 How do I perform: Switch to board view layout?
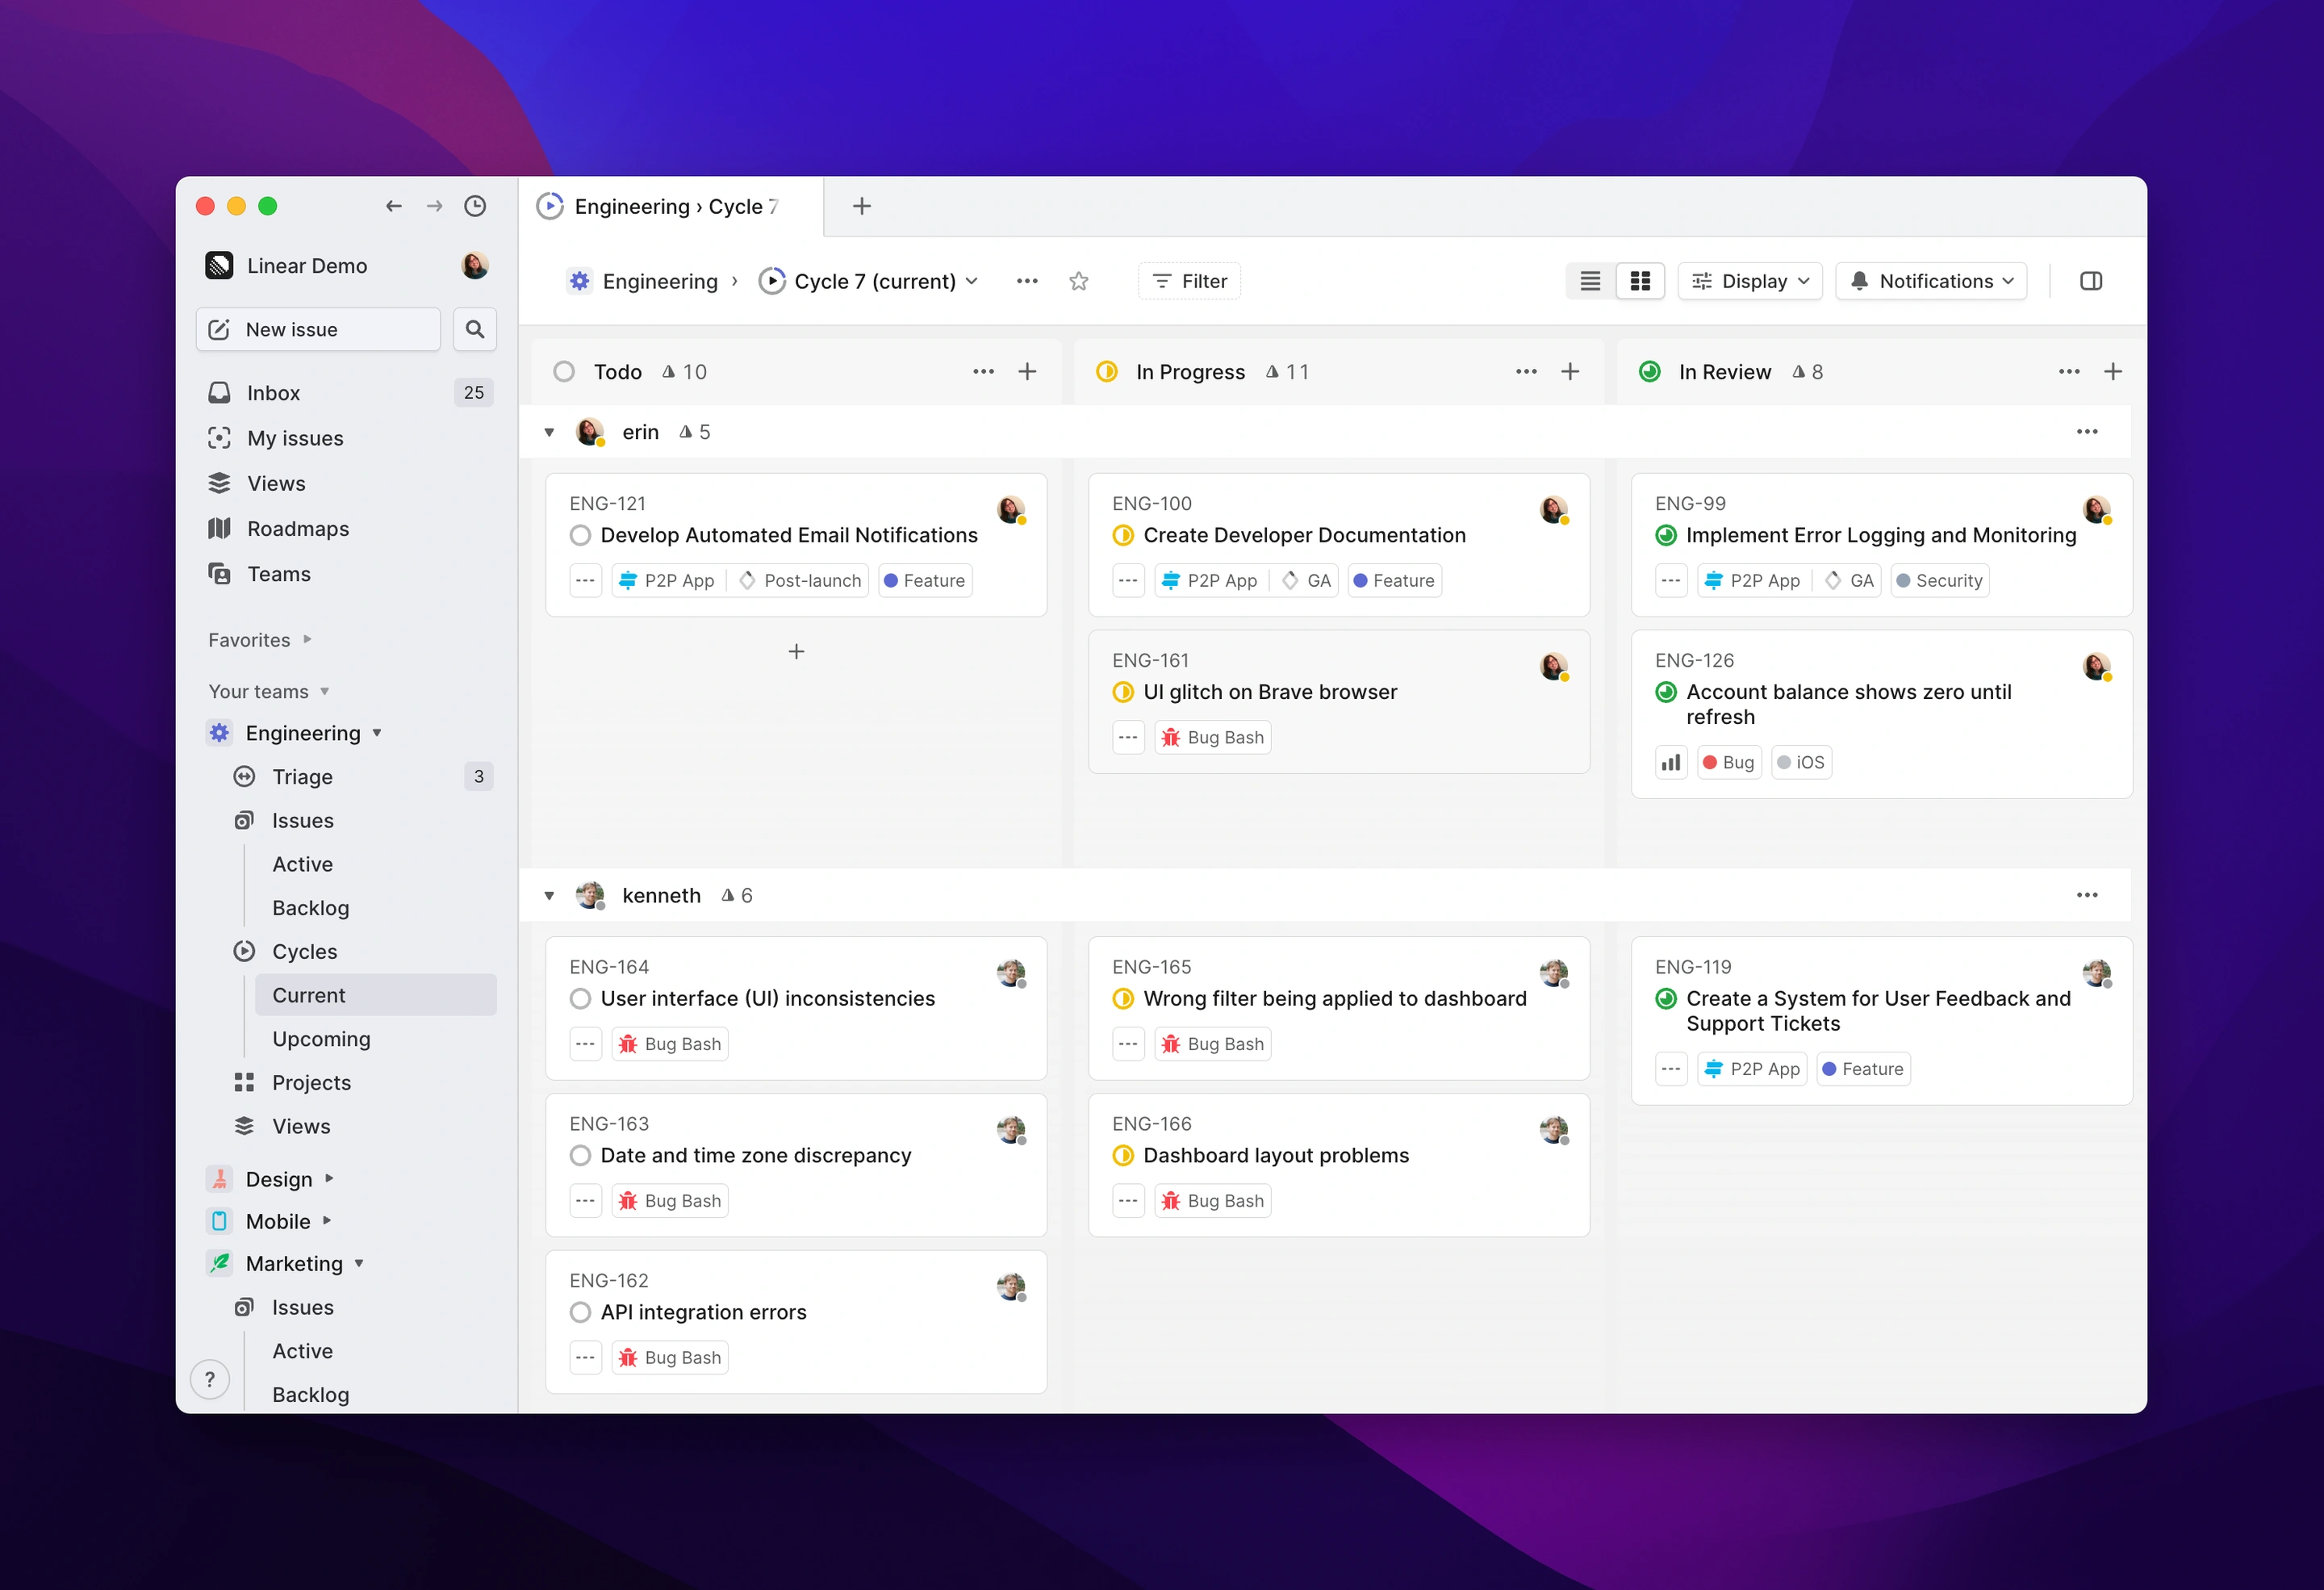[1640, 281]
